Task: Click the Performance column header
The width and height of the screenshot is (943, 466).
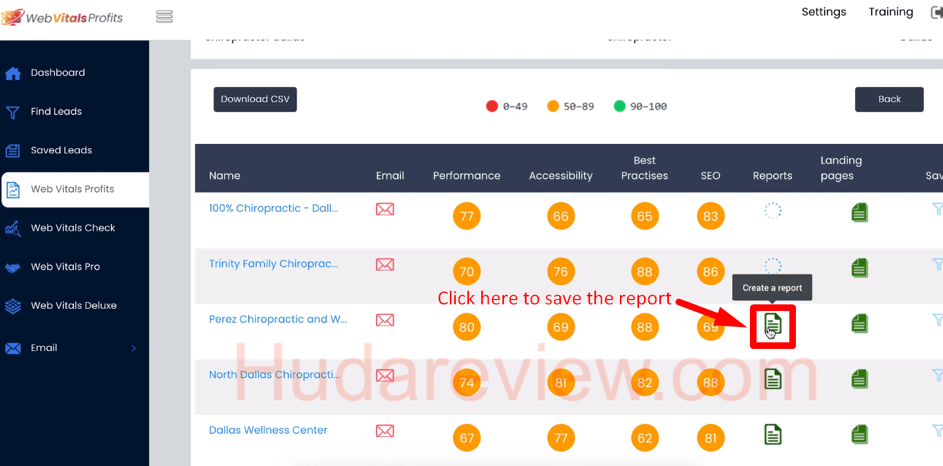Action: click(x=467, y=176)
